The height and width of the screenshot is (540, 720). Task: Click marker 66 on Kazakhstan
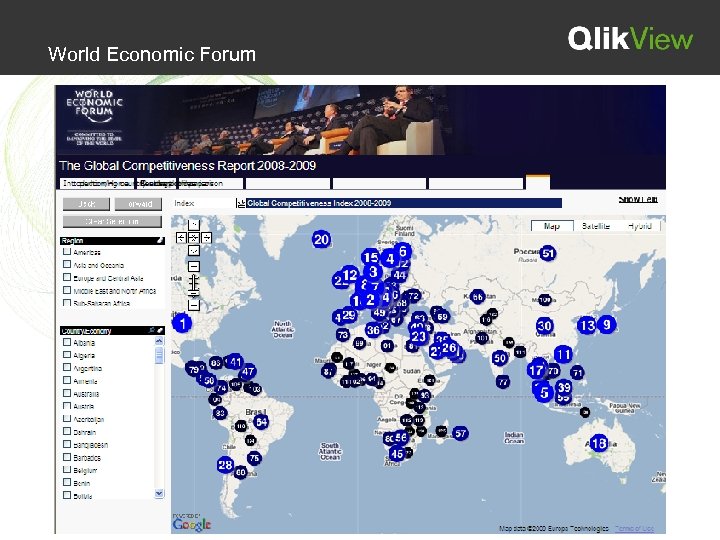tap(478, 297)
